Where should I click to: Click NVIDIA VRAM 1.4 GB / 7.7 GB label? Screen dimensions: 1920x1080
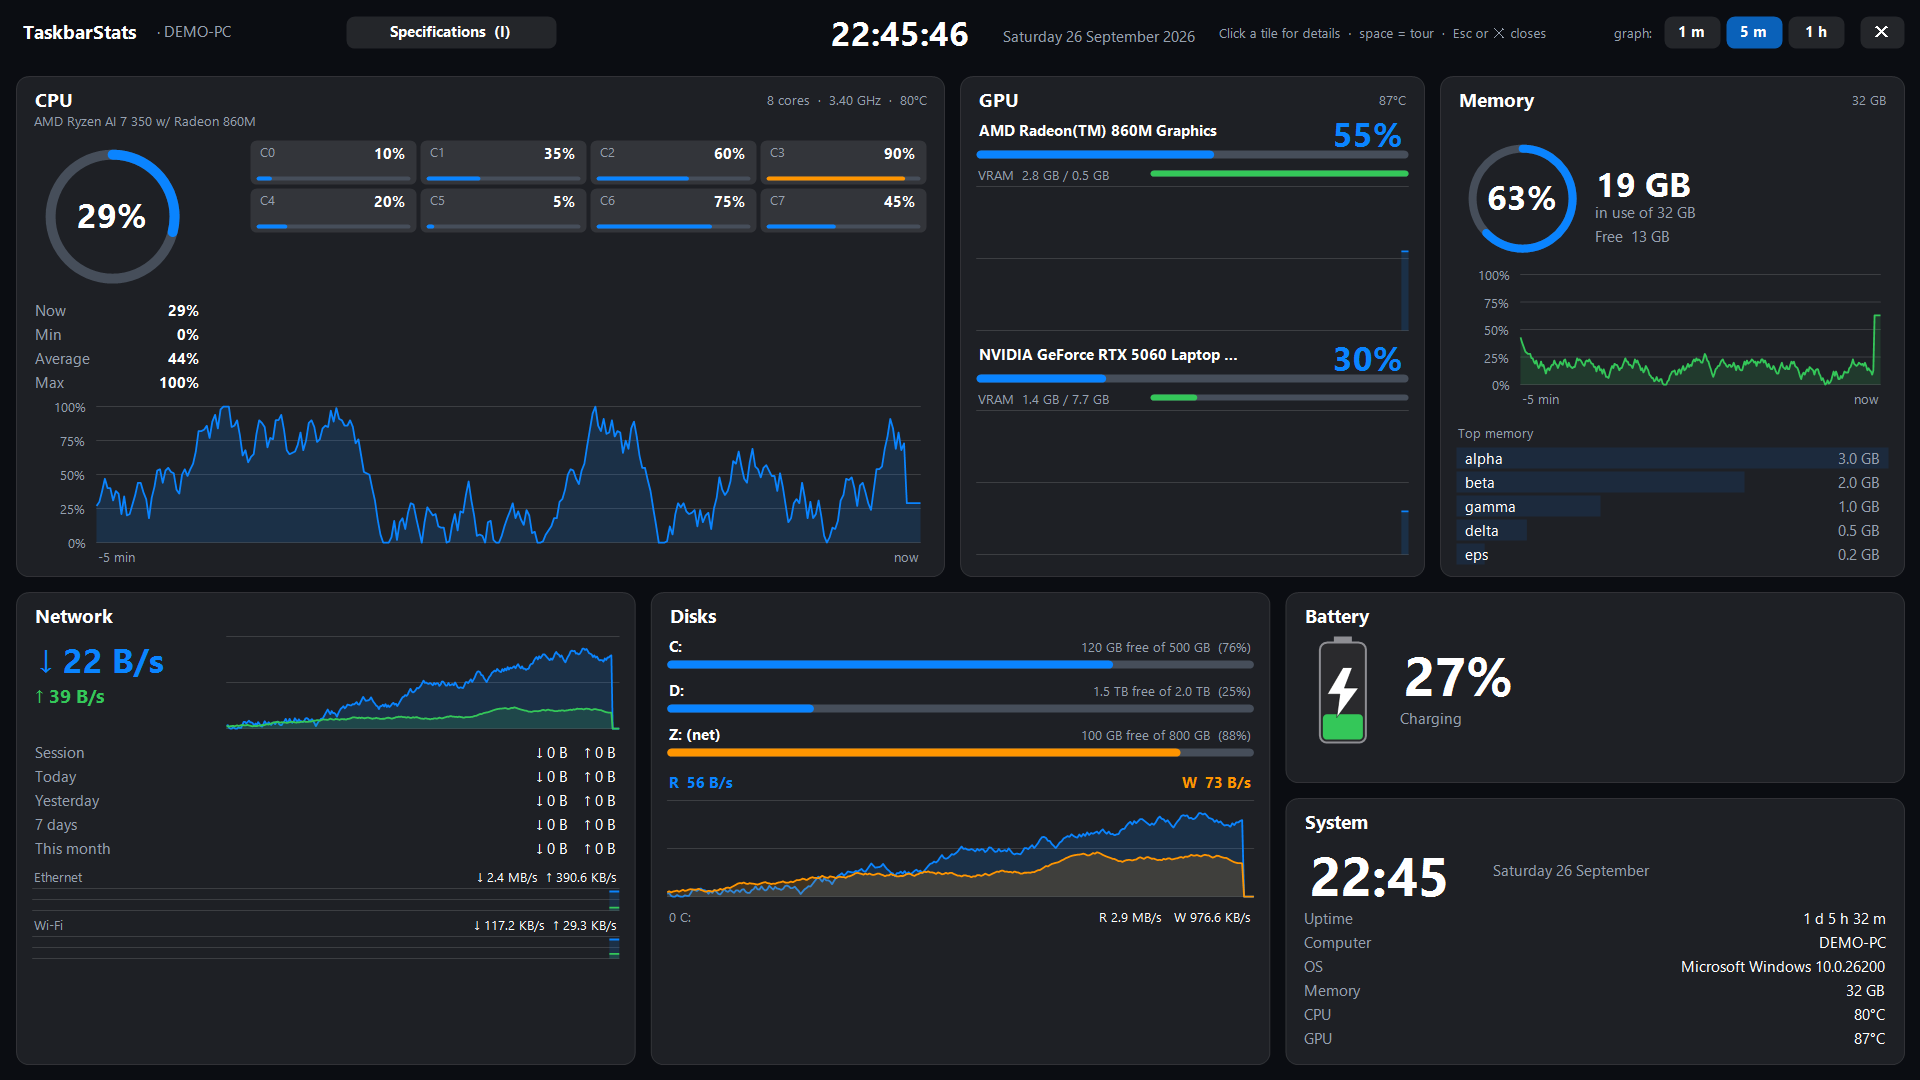tap(1044, 400)
